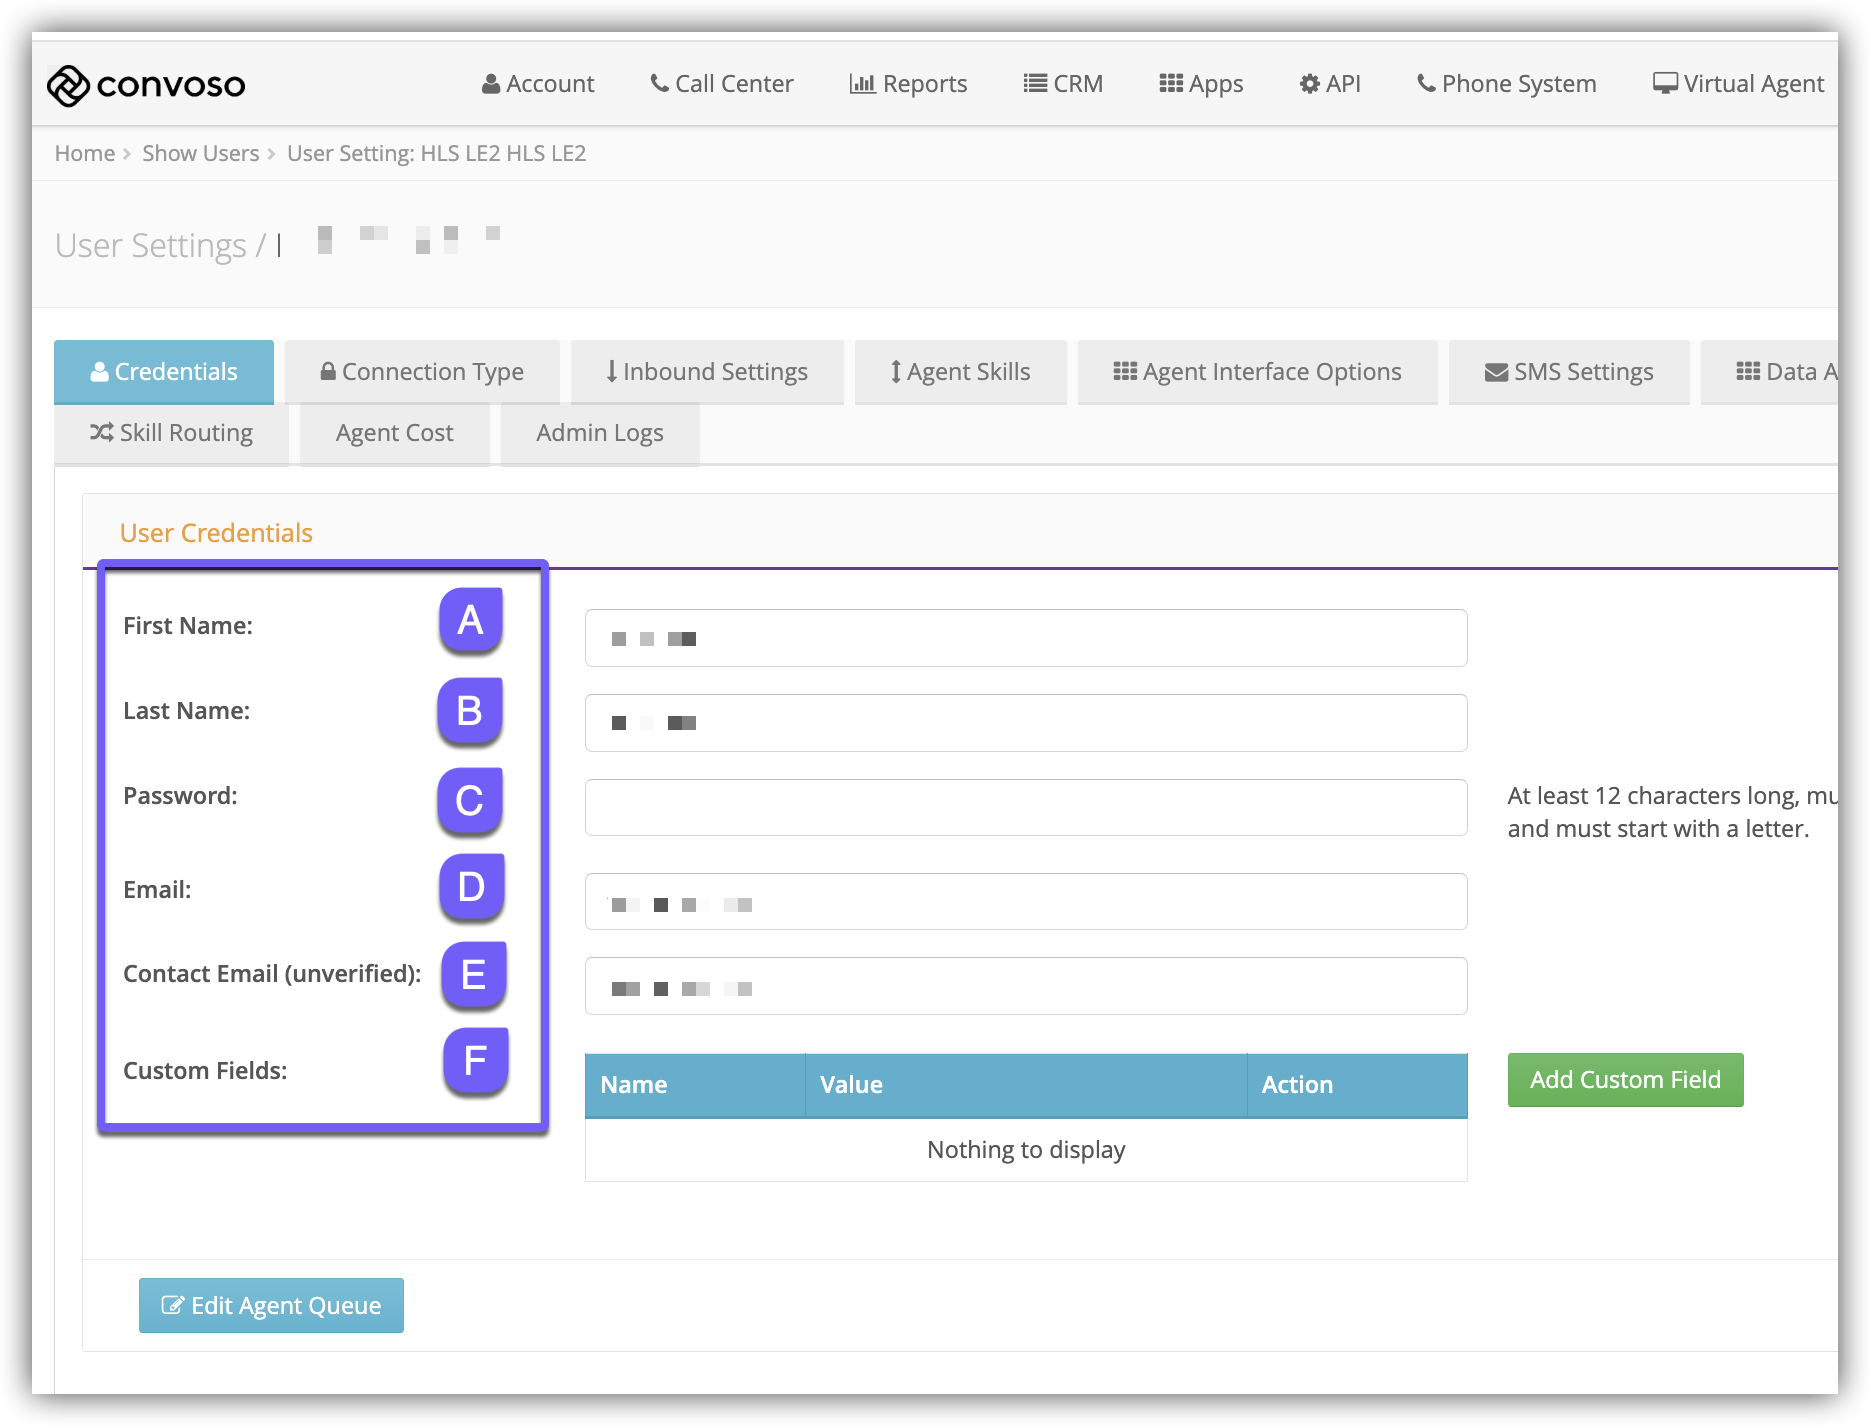Open the Call Center menu

[721, 84]
